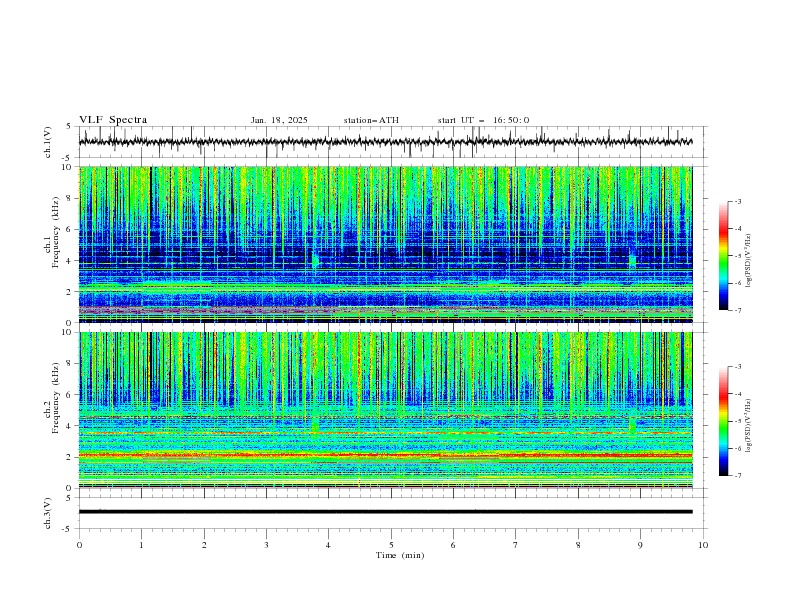Click the red 2 kHz band in ch.2 spectrogram
Image resolution: width=792 pixels, height=612 pixels.
tap(385, 456)
